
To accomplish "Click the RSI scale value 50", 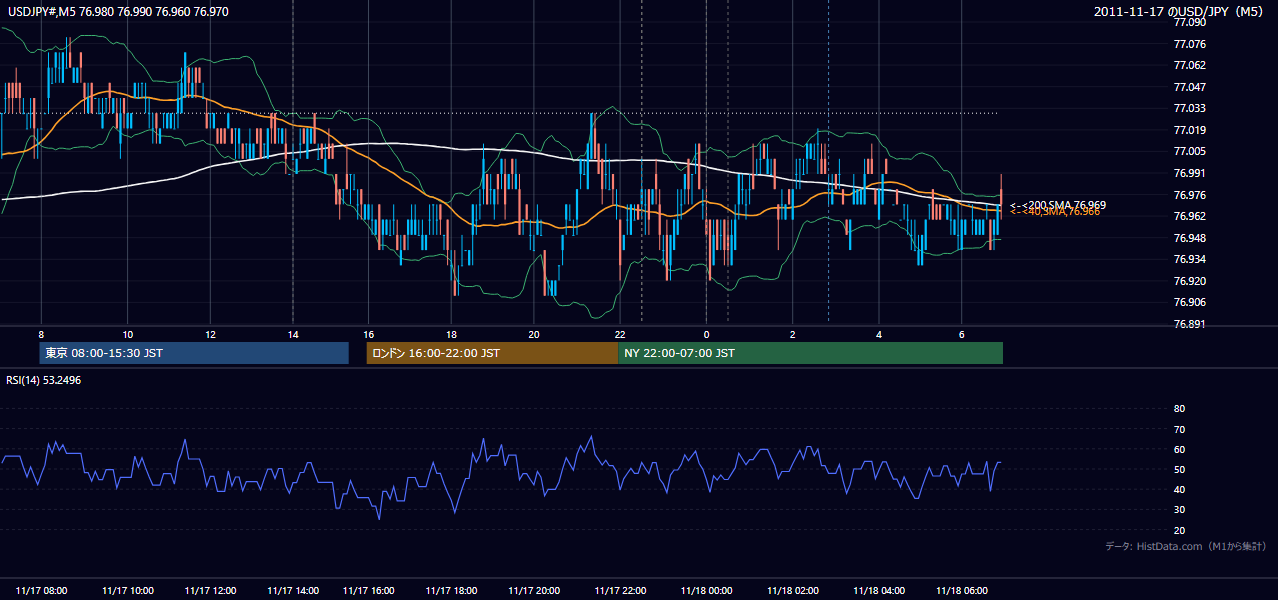I will click(x=1179, y=469).
